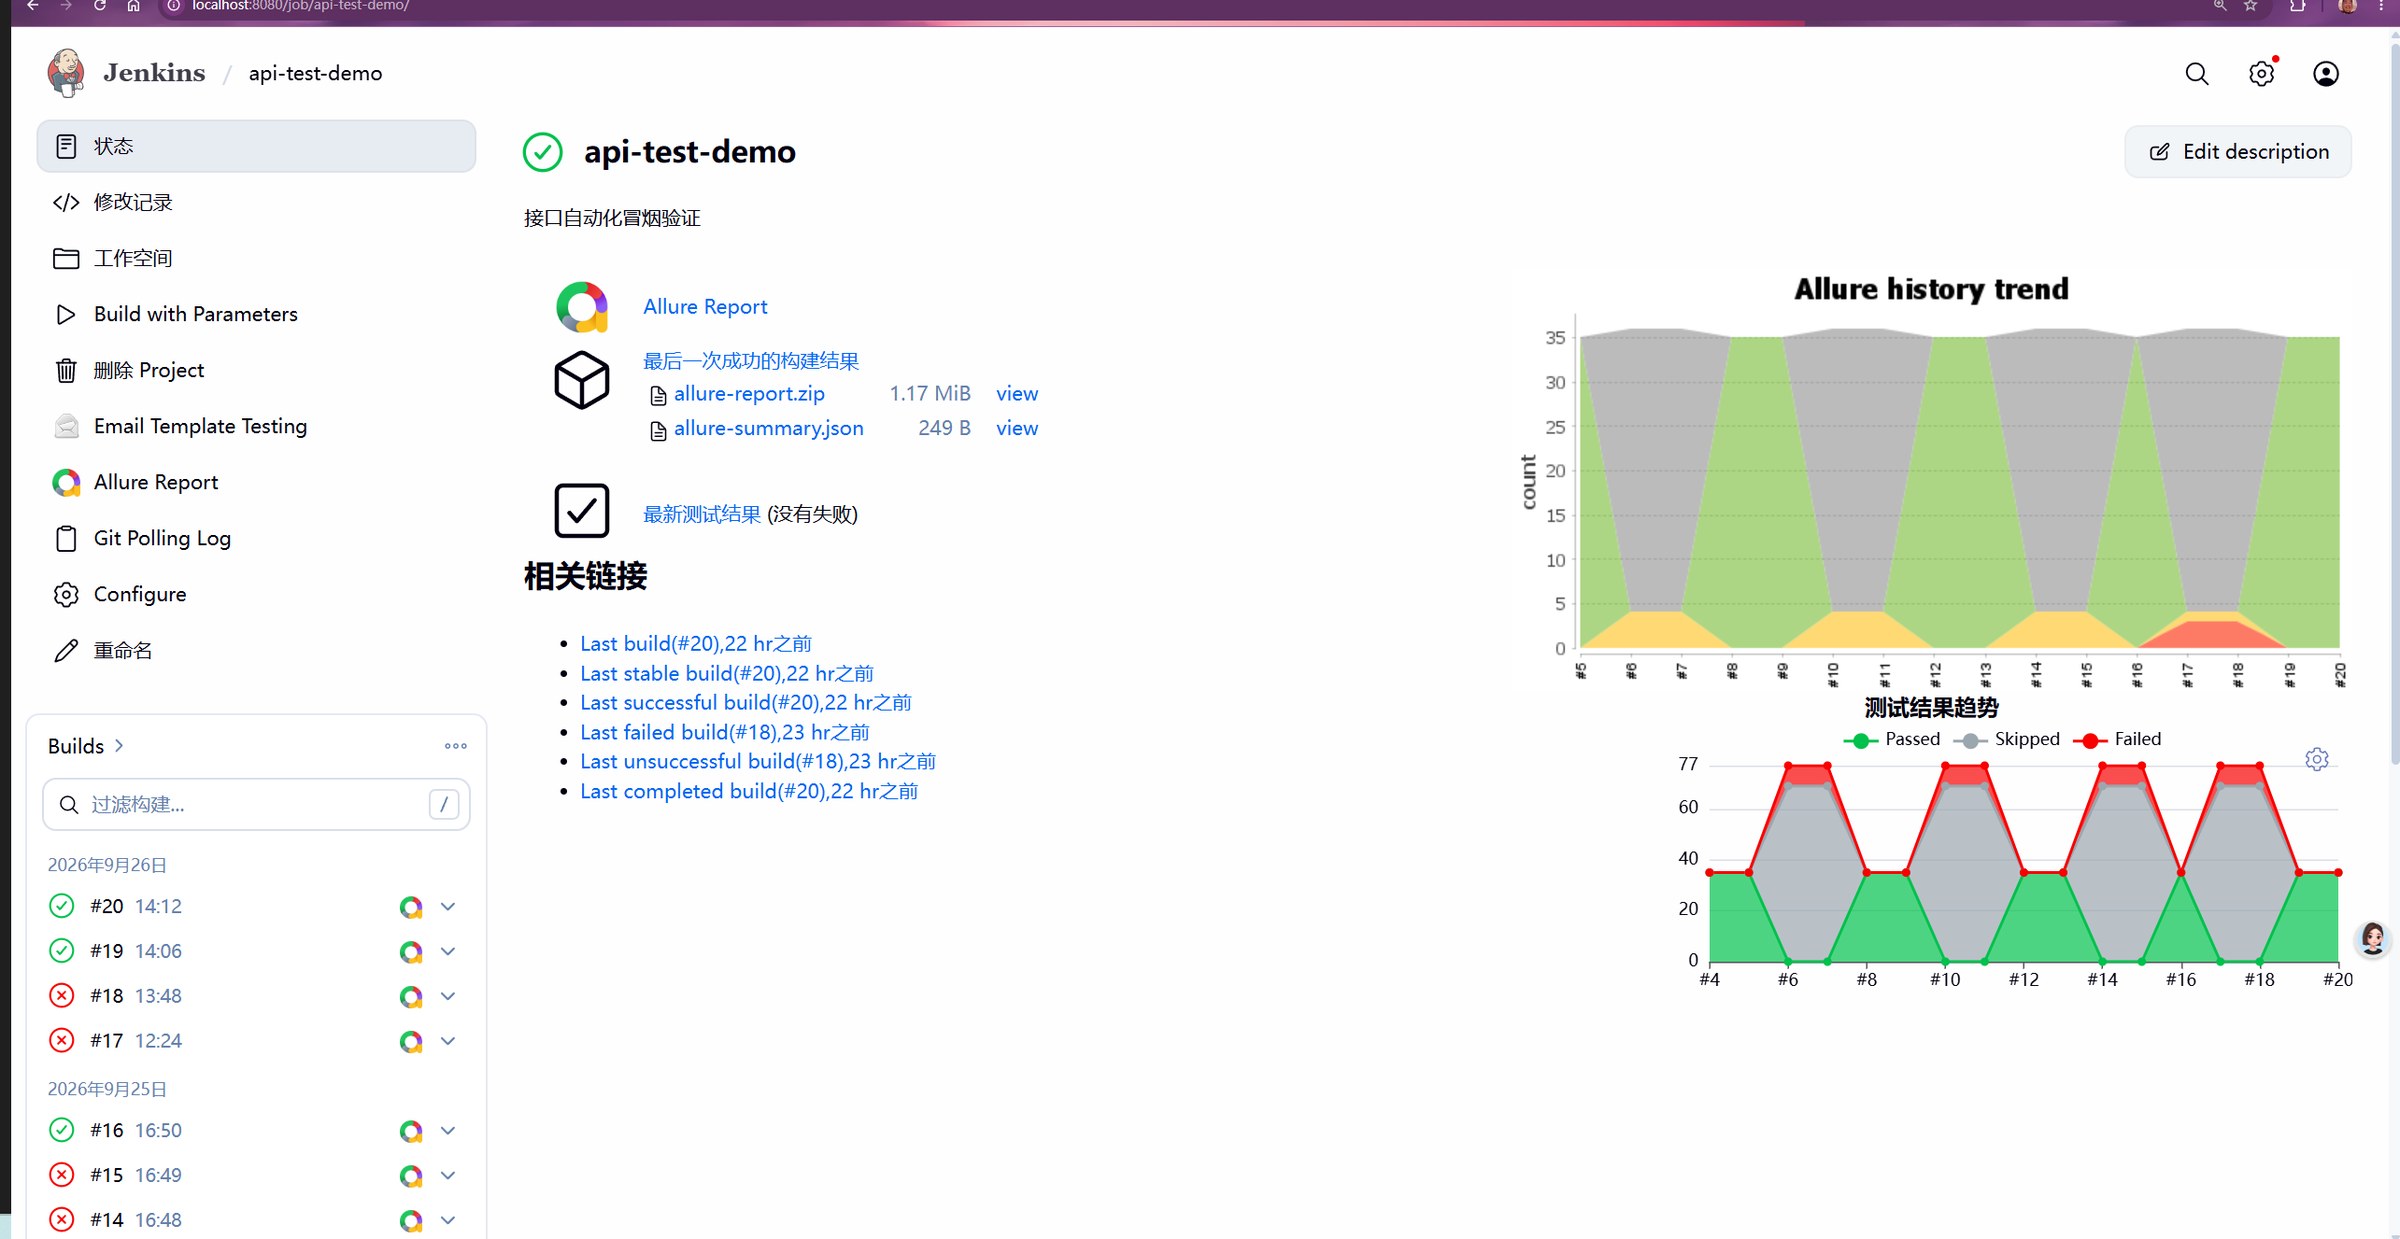This screenshot has width=2400, height=1239.
Task: Click the avatar assistant icon at right edge
Action: click(x=2372, y=939)
